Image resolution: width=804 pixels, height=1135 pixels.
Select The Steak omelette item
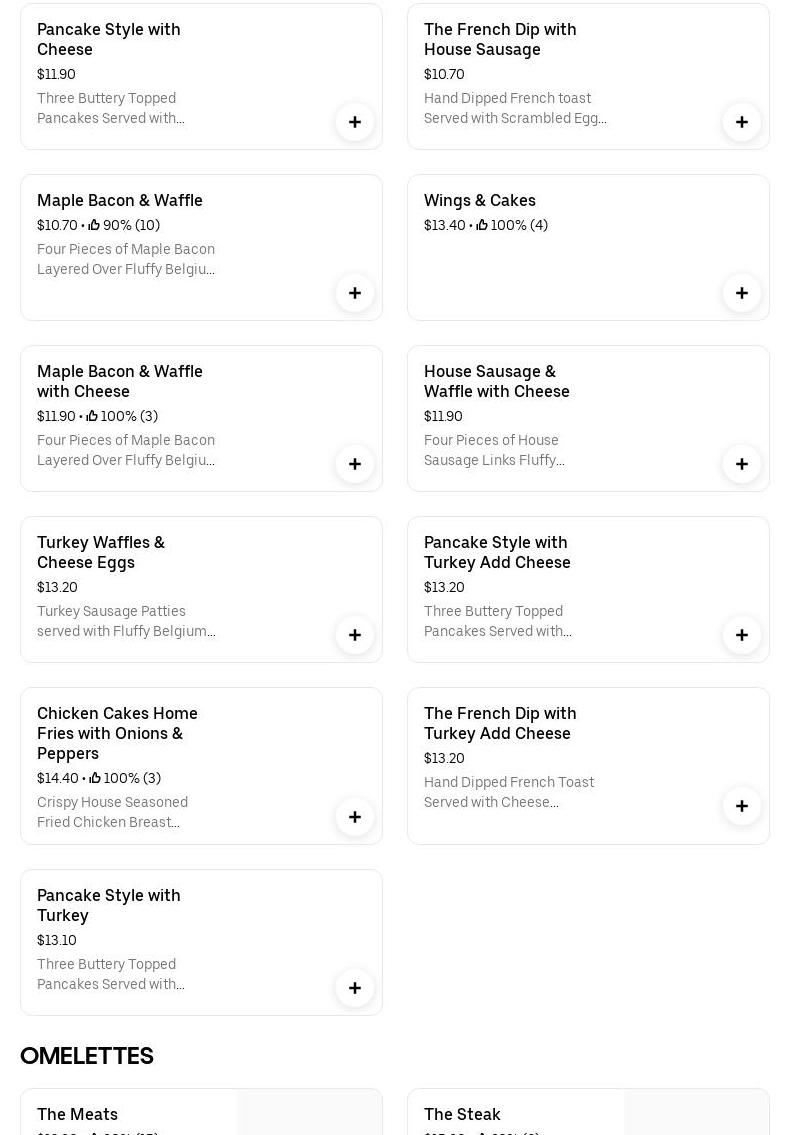pos(462,1114)
